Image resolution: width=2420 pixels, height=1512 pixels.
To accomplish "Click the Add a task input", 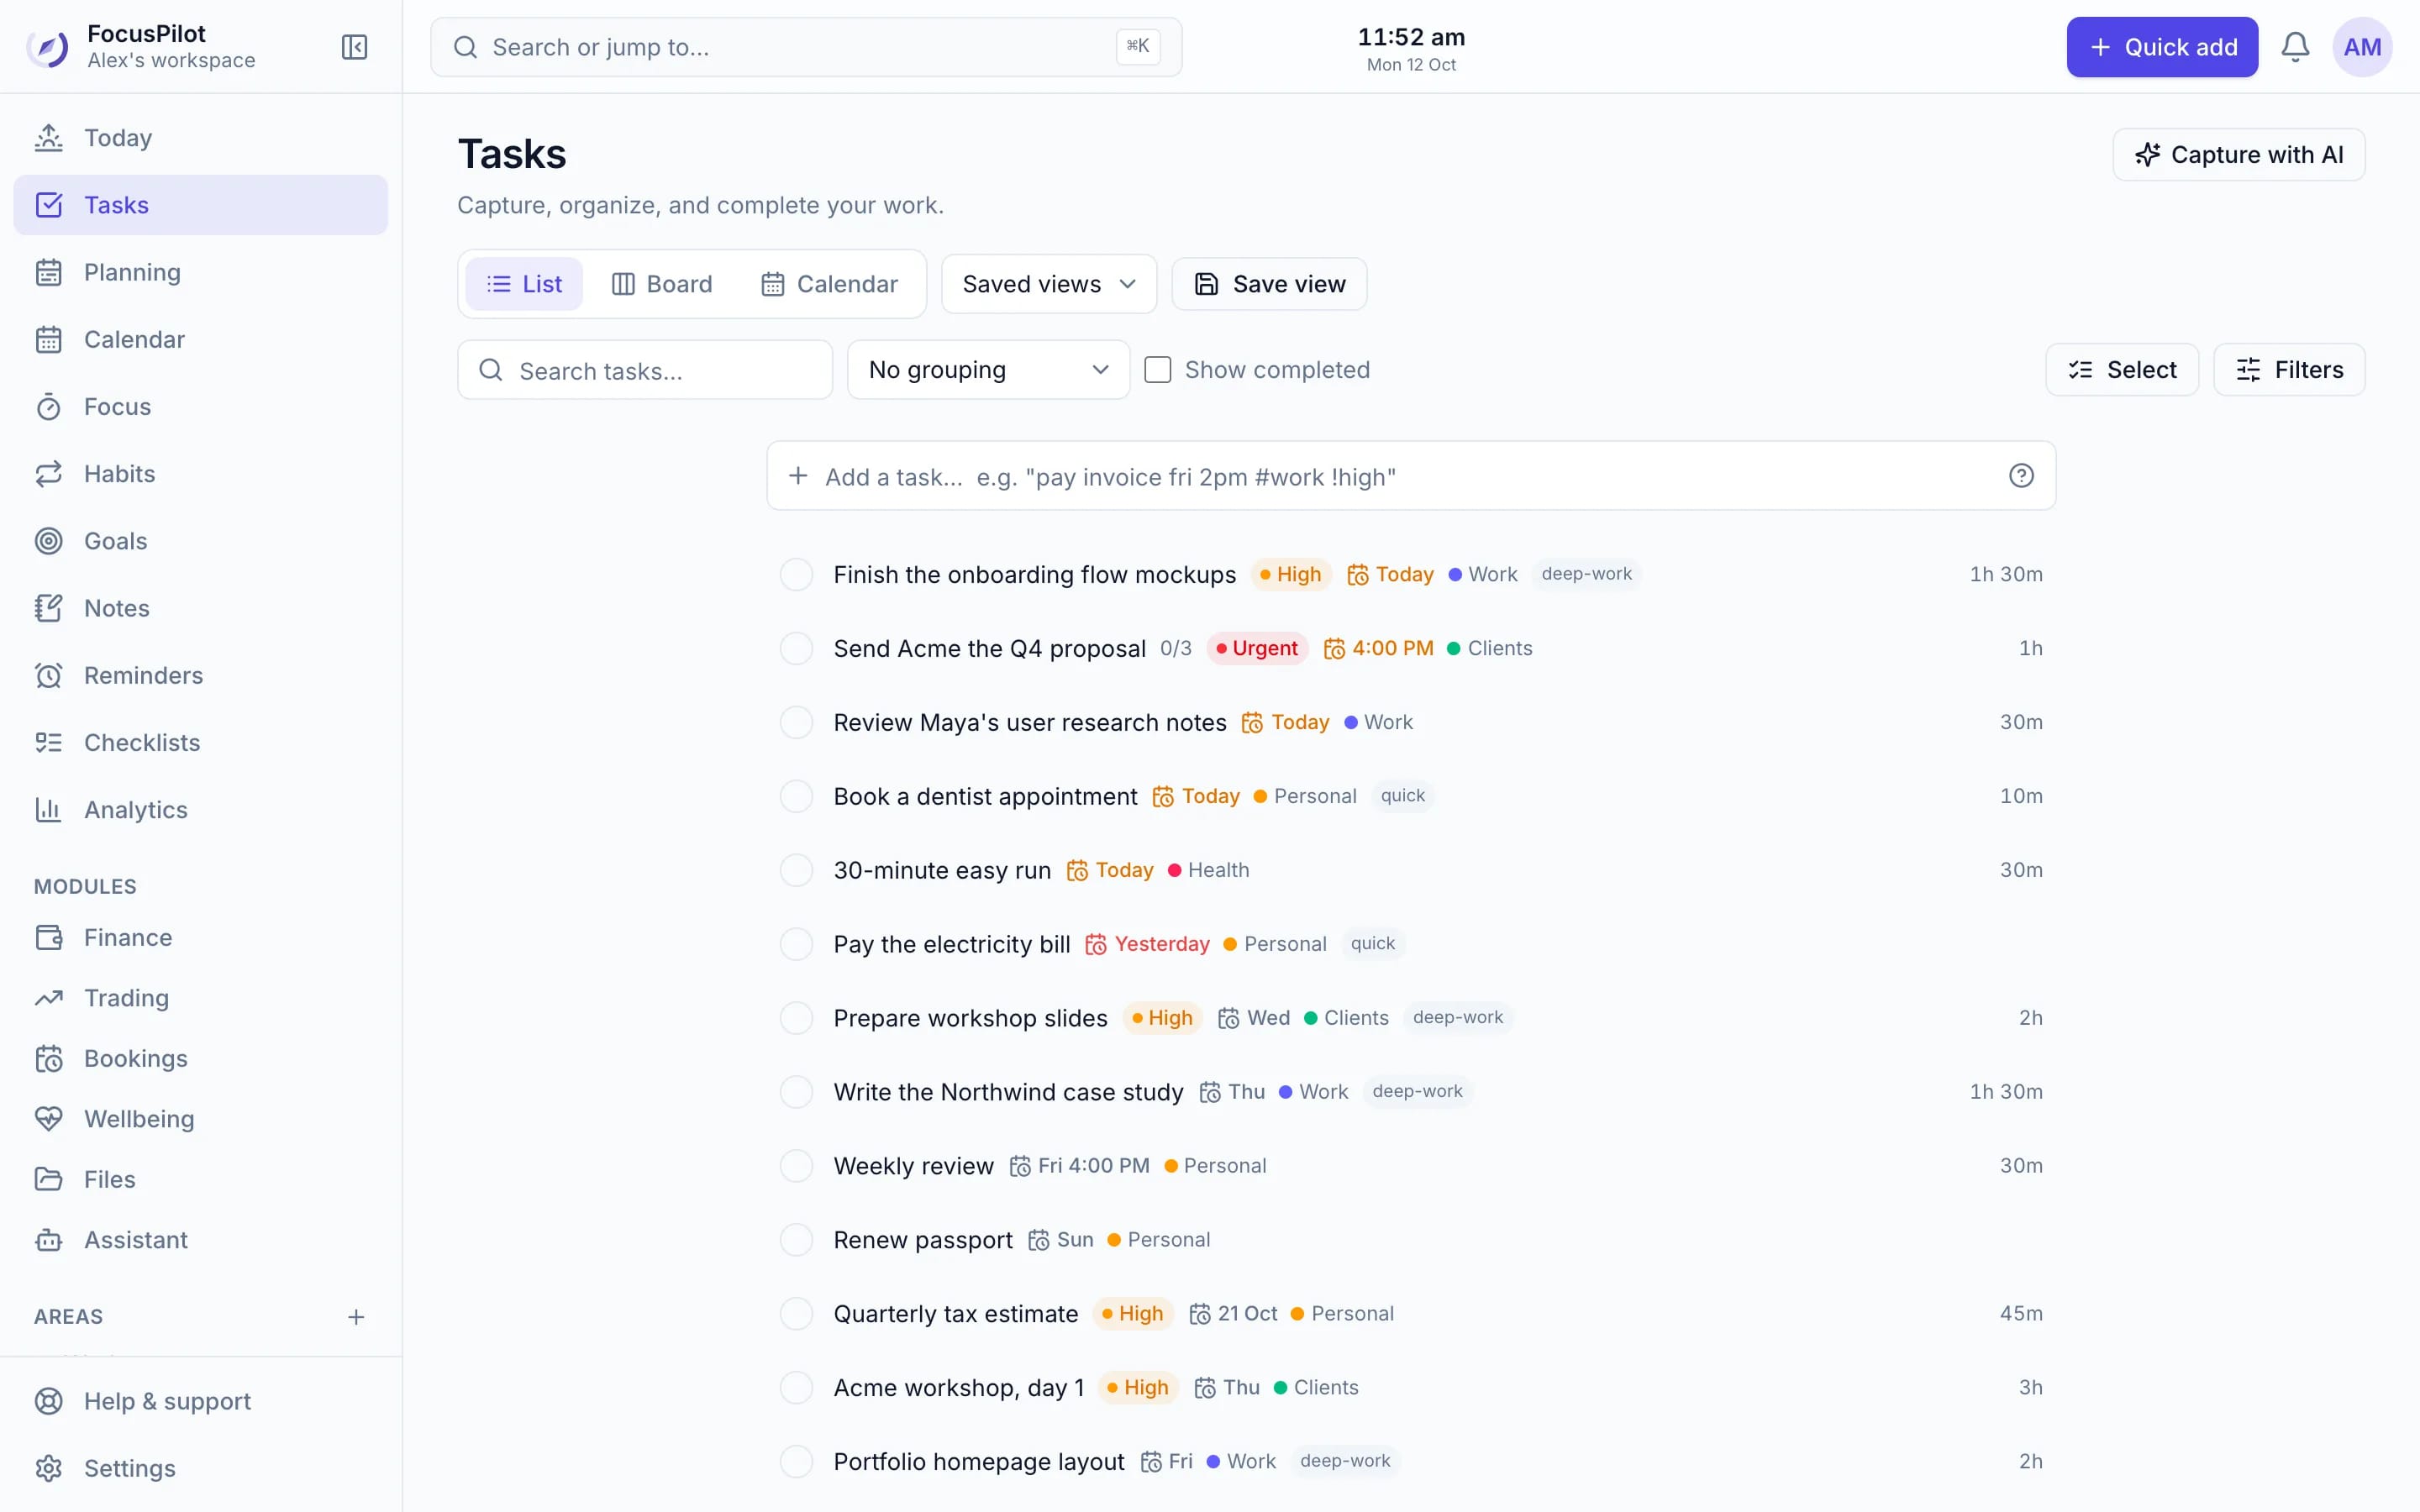I will (1411, 476).
